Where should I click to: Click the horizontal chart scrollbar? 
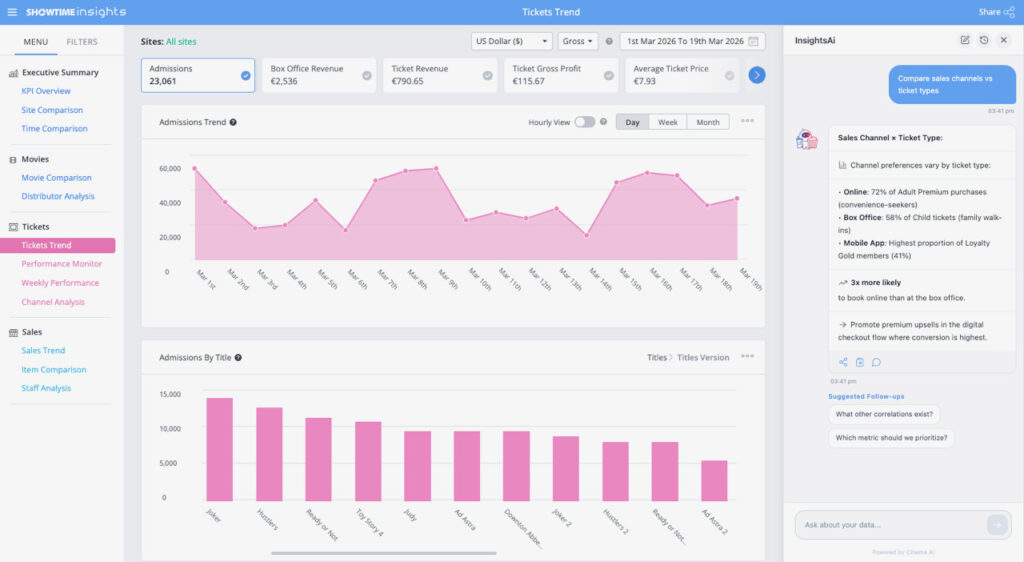click(x=383, y=553)
